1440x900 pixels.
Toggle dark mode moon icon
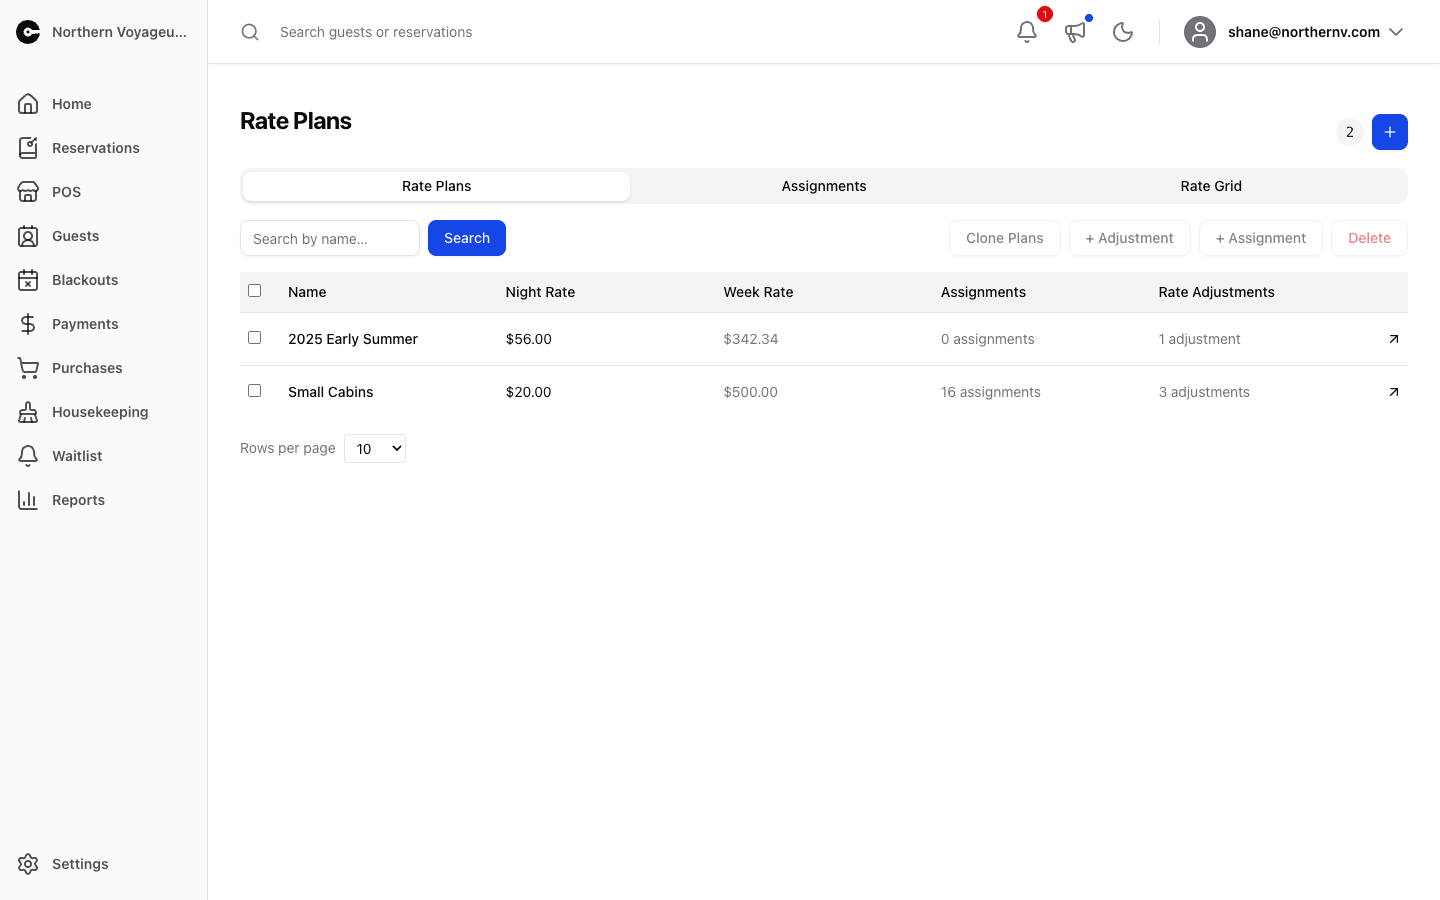click(1123, 32)
